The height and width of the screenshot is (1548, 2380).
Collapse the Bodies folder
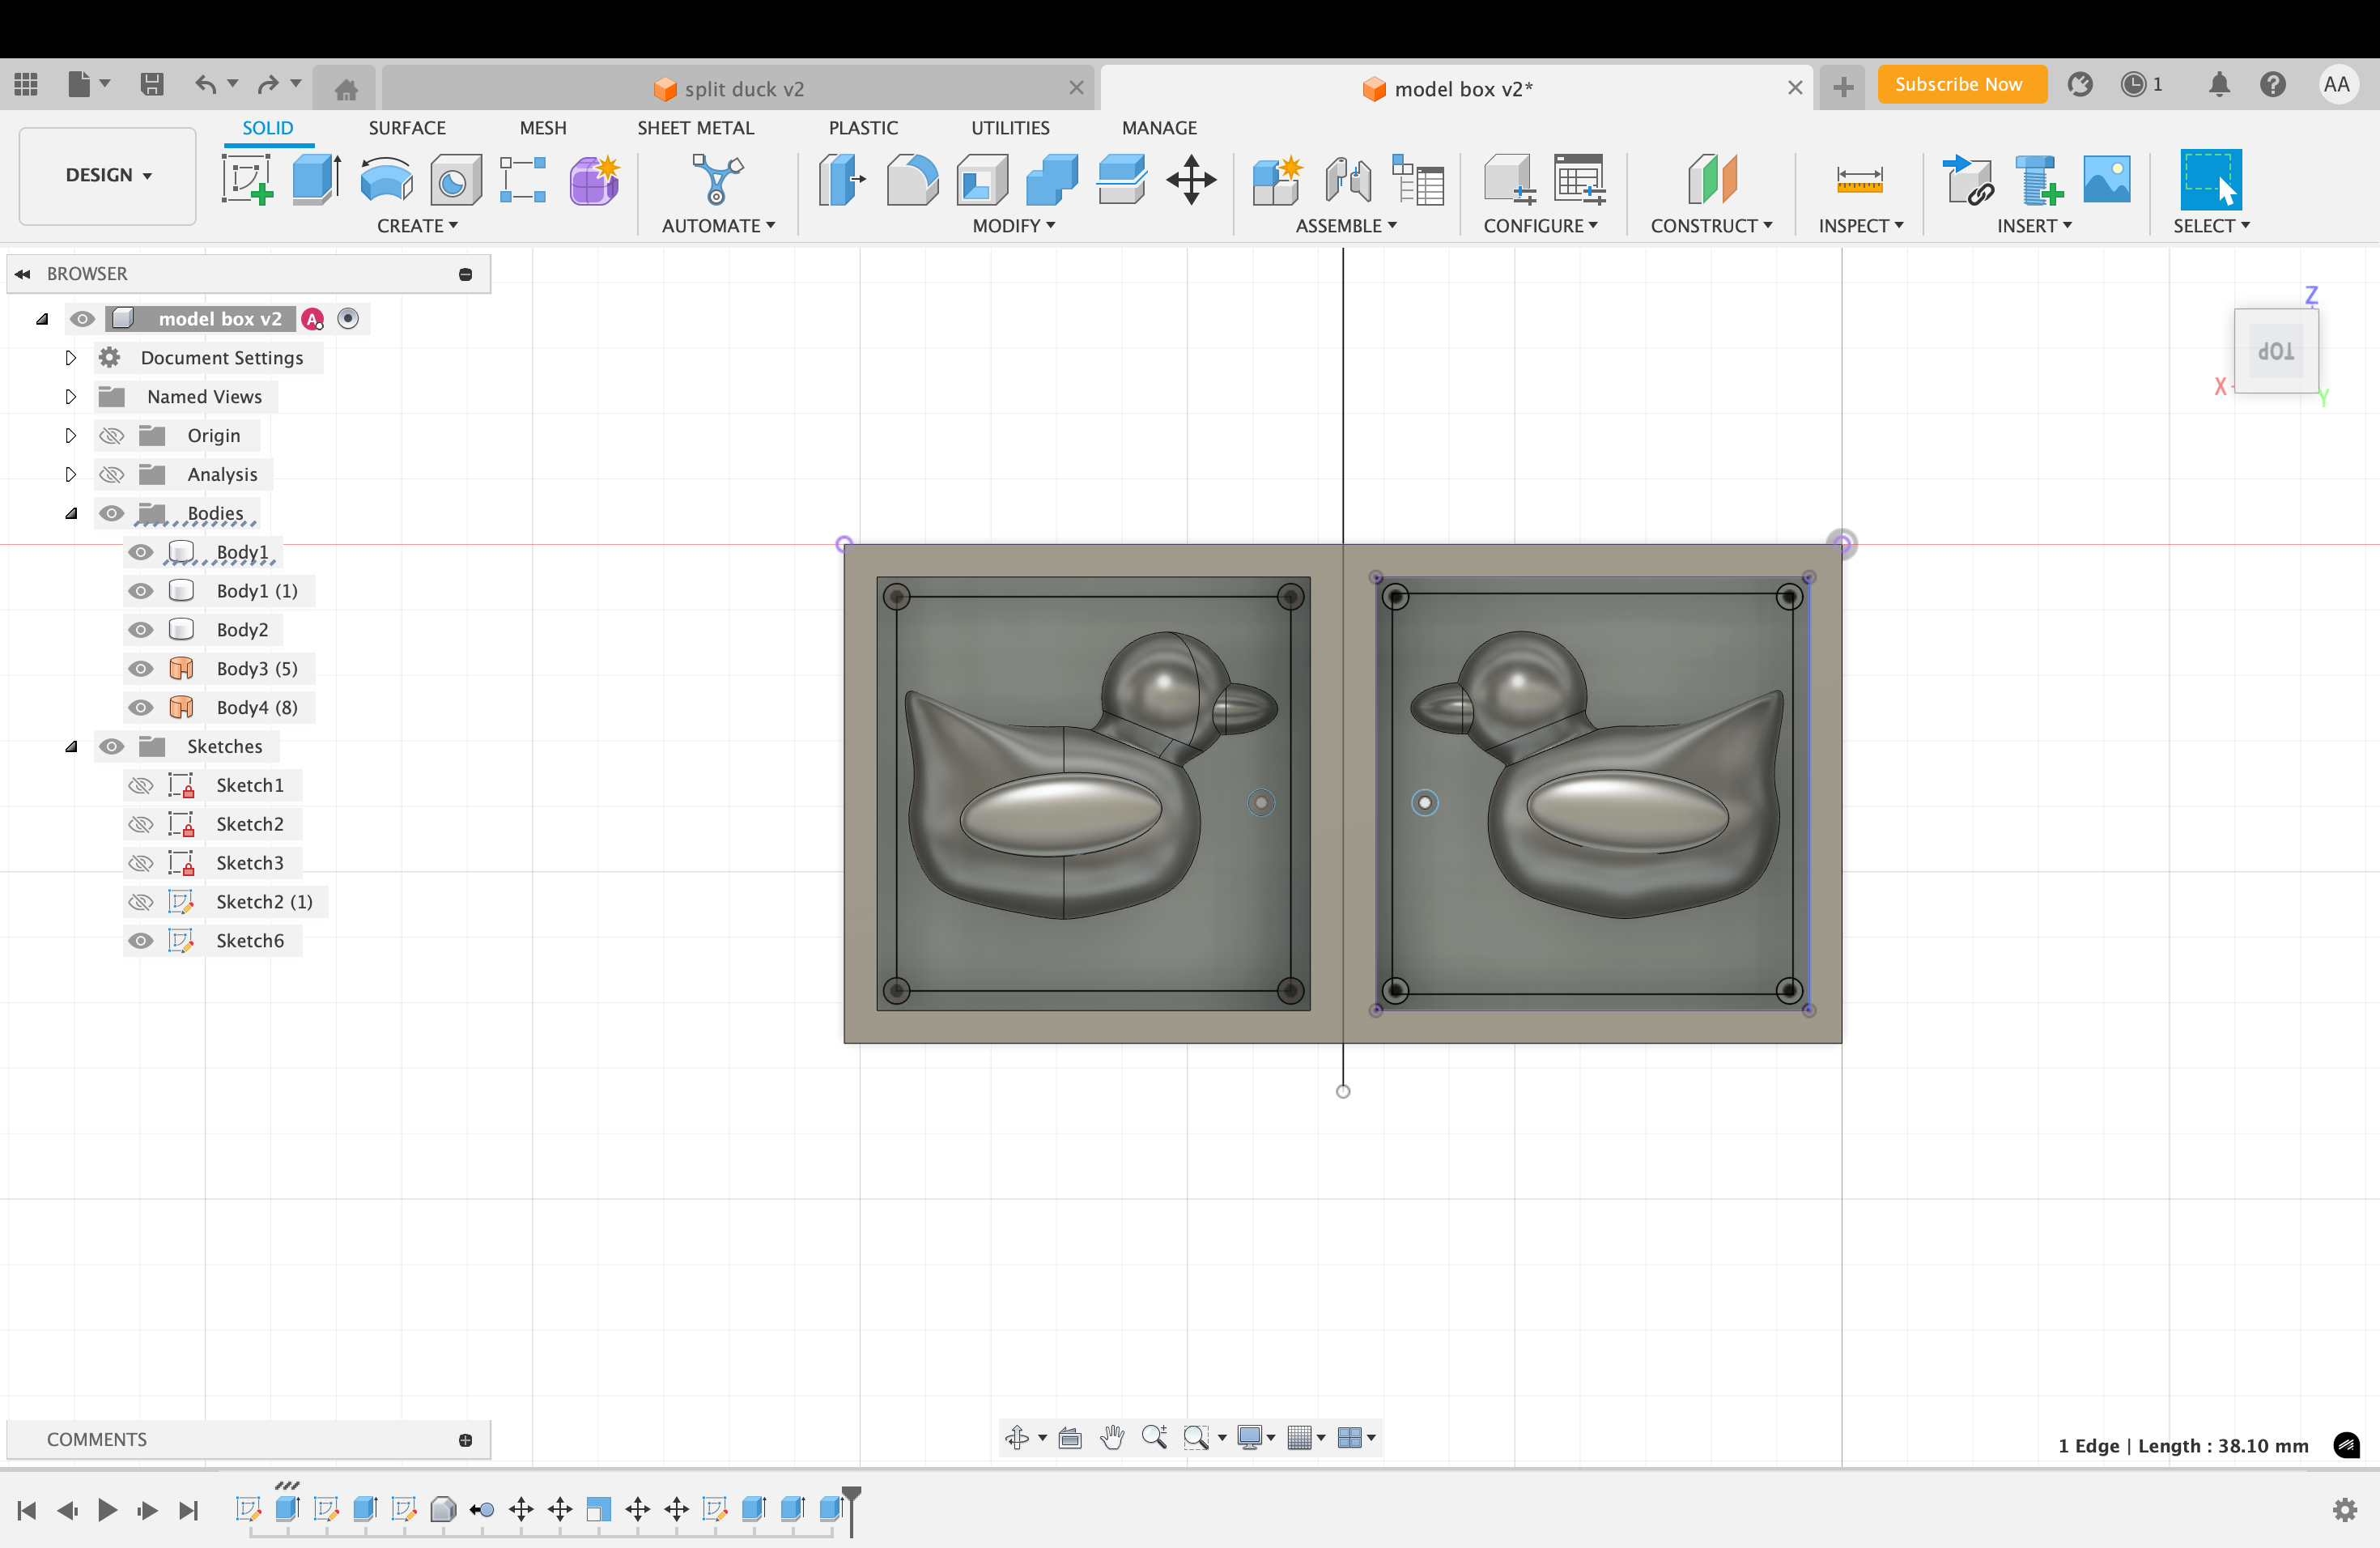70,514
